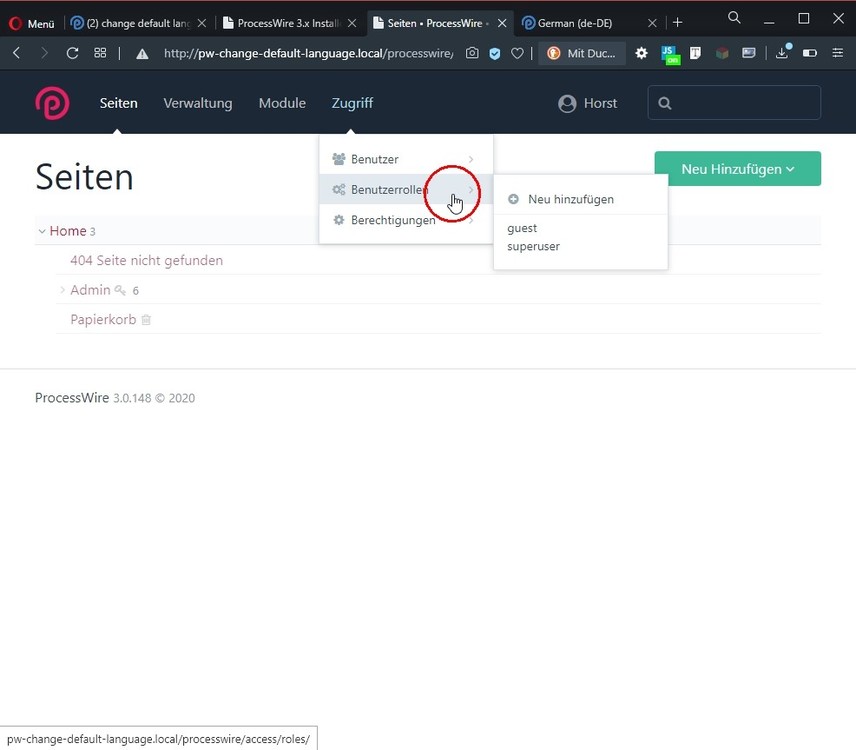Image resolution: width=856 pixels, height=750 pixels.
Task: Click the plus icon beside Neu hinzufügen
Action: (x=514, y=199)
